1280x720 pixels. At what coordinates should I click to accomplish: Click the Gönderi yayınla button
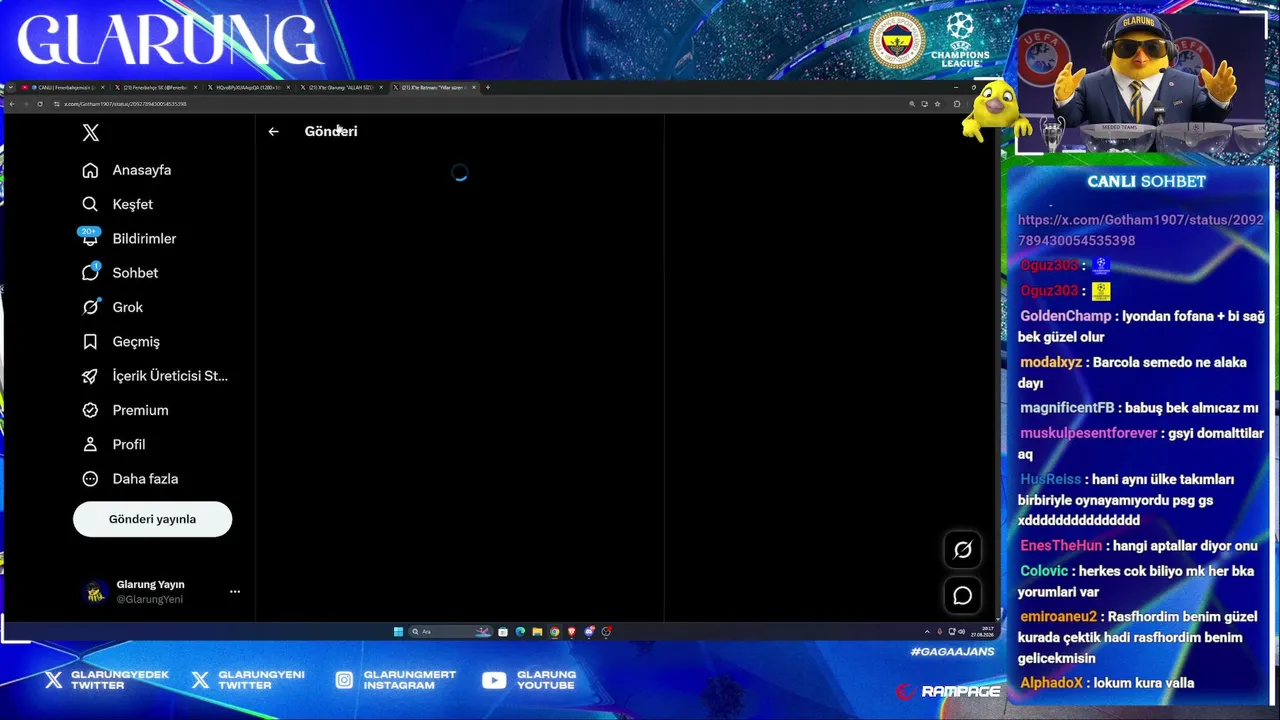click(x=152, y=519)
